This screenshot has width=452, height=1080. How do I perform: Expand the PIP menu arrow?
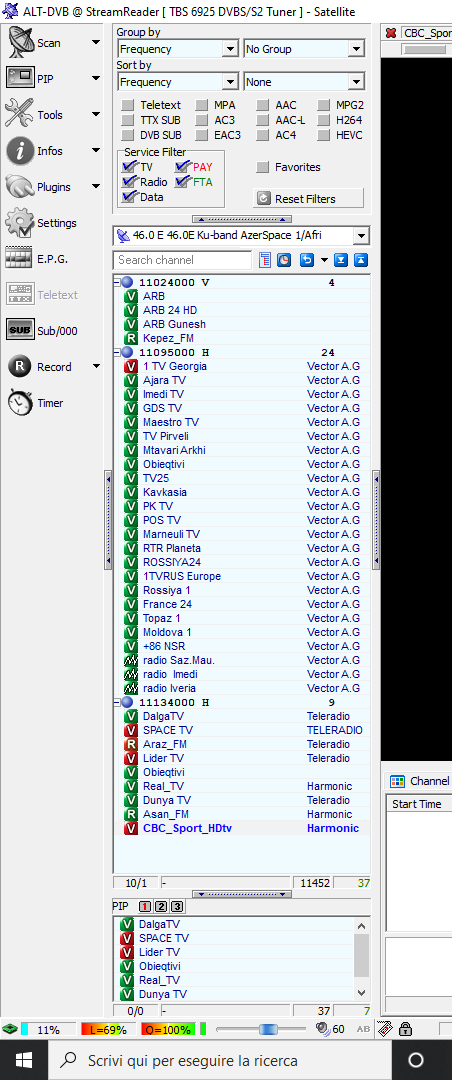point(96,79)
